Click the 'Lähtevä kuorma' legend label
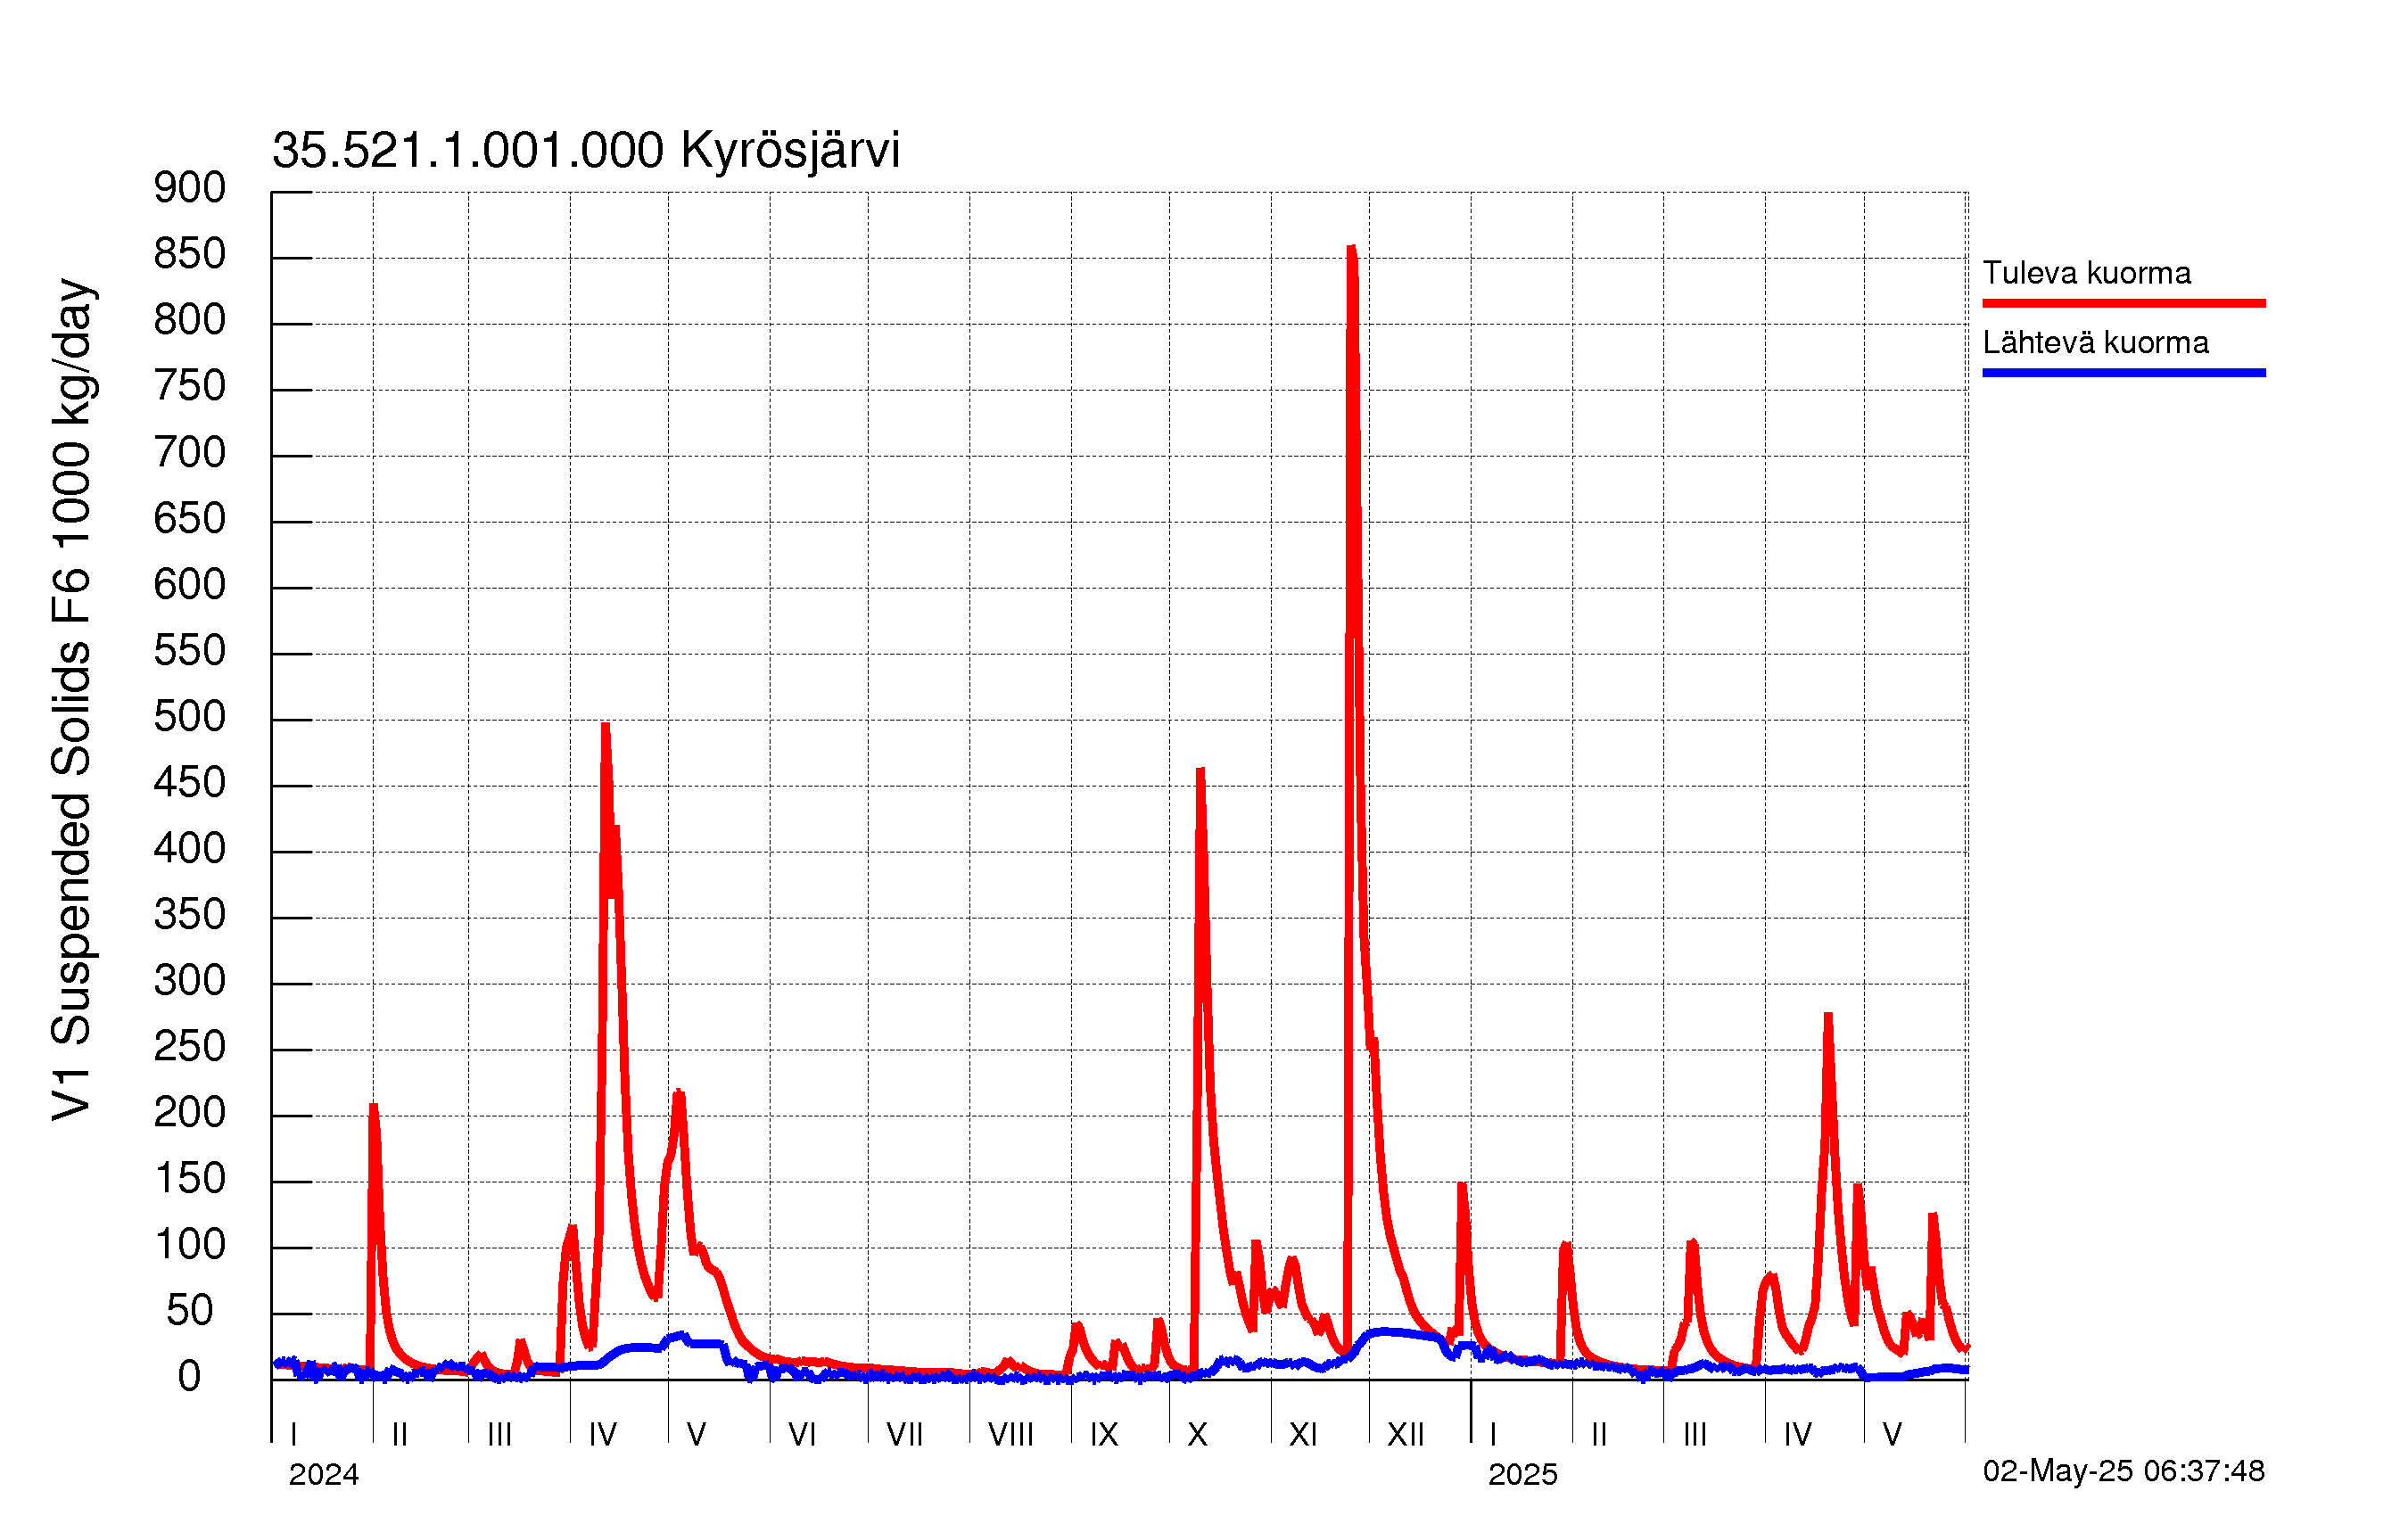The image size is (2408, 1516). tap(2095, 343)
